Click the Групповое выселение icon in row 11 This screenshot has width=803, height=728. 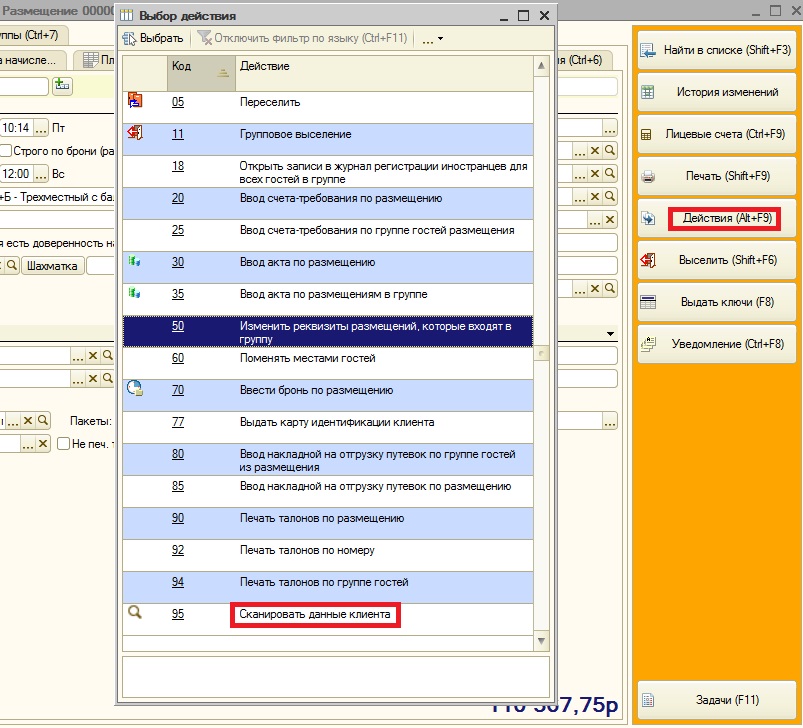click(135, 133)
